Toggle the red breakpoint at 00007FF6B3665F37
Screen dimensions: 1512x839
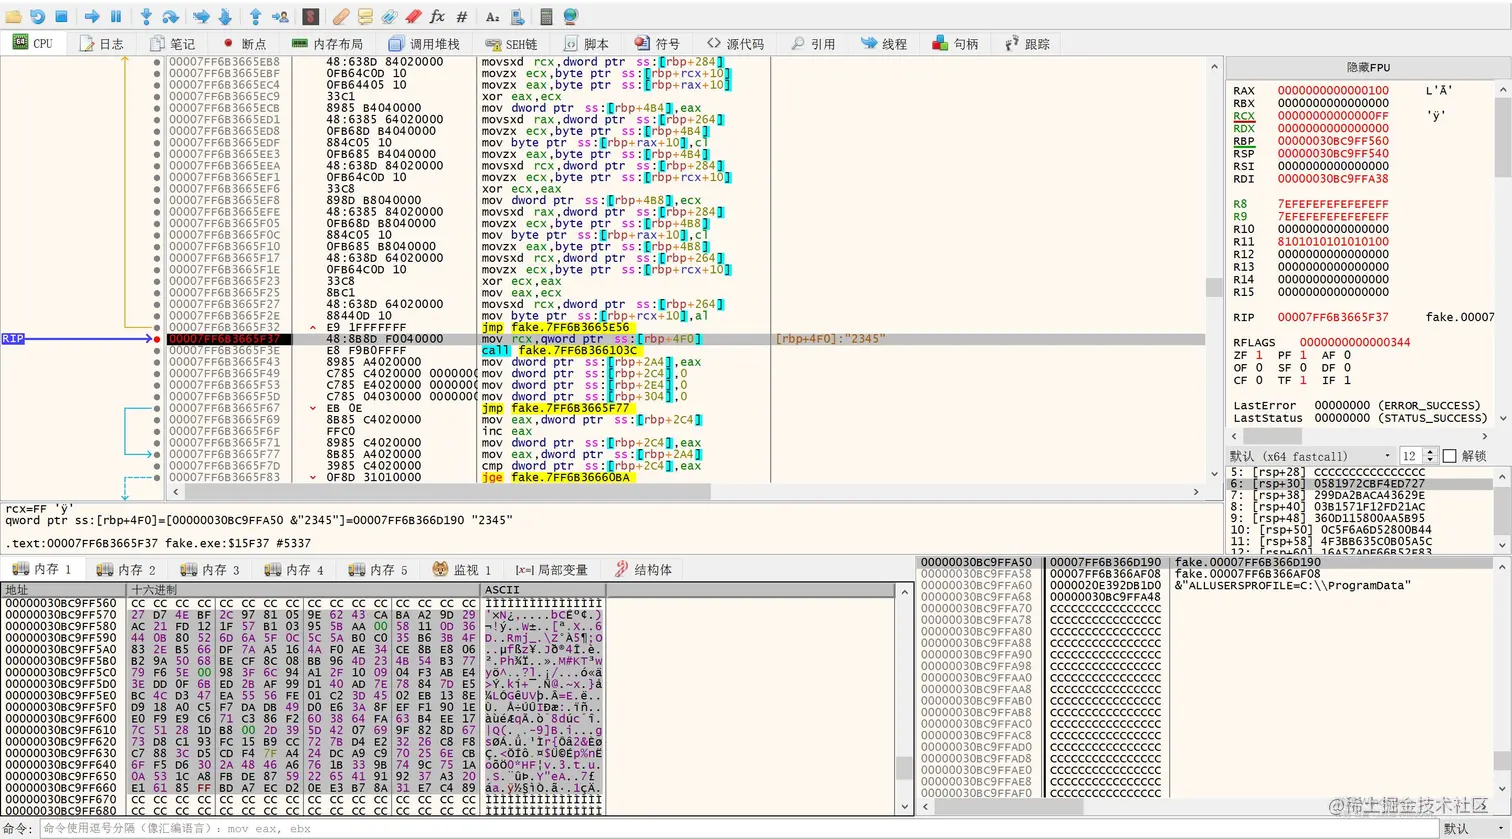pos(157,339)
